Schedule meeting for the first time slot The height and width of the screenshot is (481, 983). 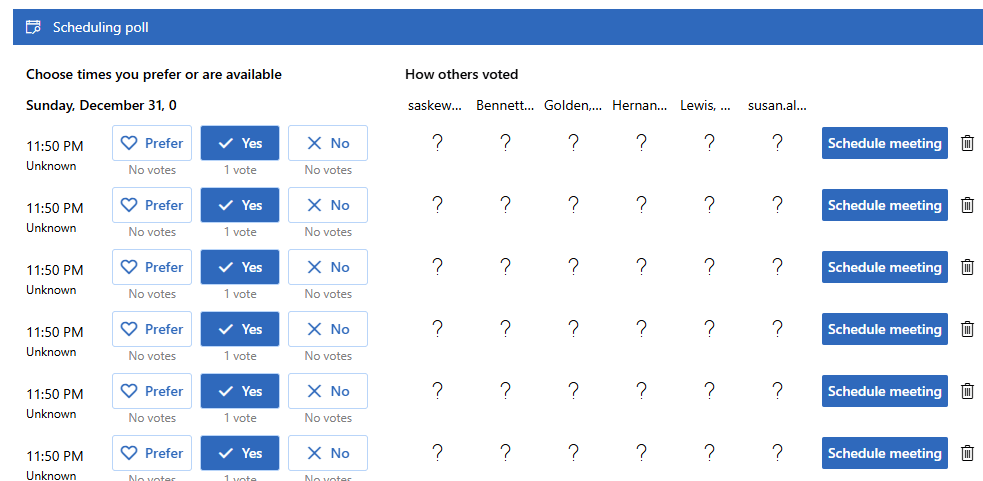point(884,143)
